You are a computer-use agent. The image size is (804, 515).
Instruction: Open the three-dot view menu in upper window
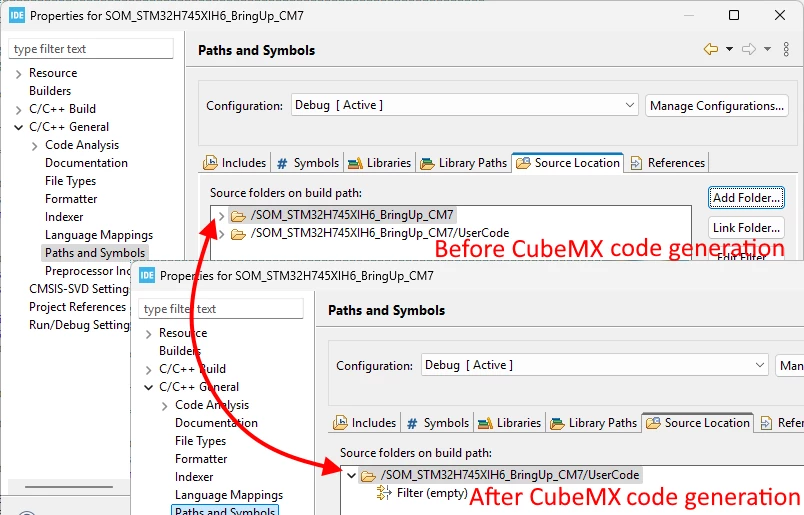click(786, 49)
